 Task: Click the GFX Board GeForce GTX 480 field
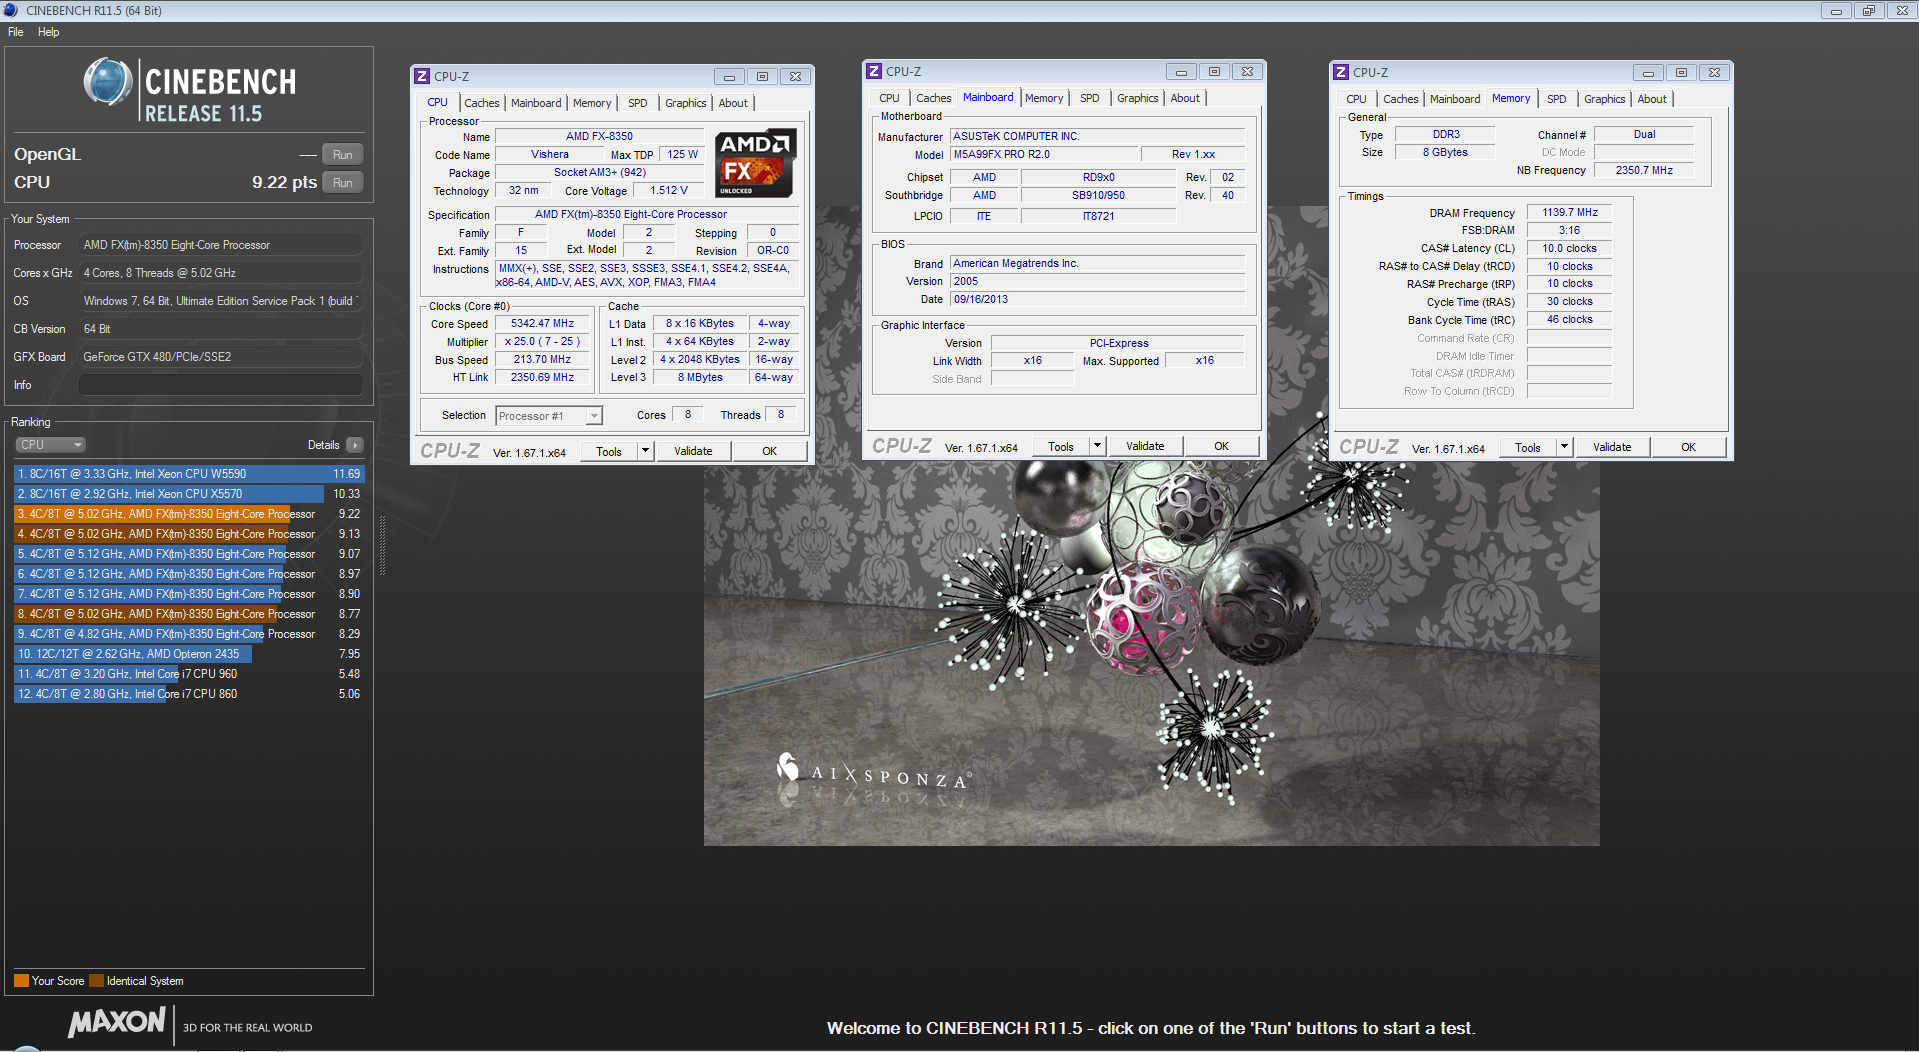pyautogui.click(x=220, y=357)
